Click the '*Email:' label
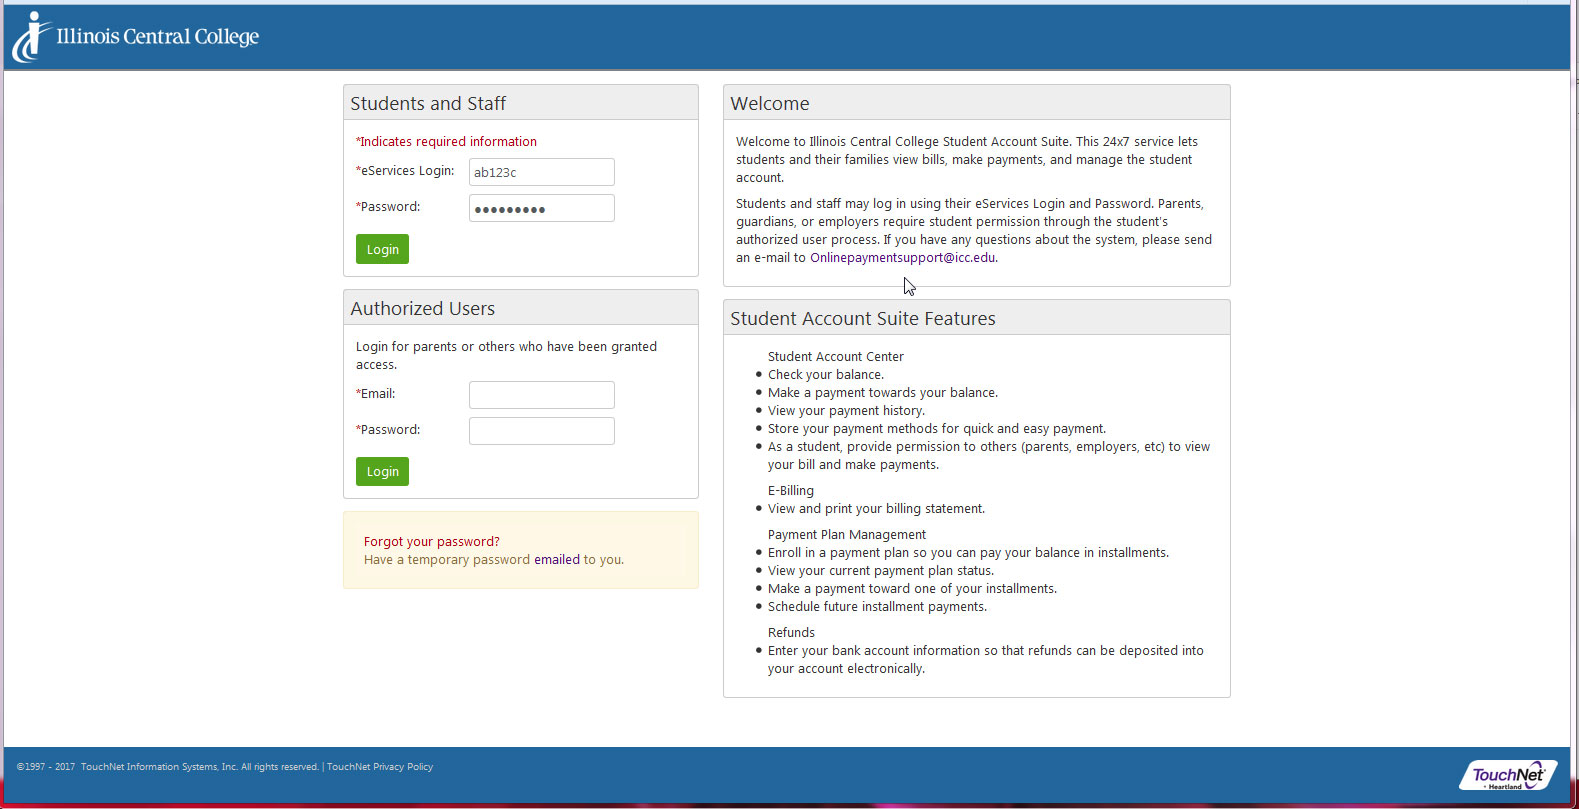Image resolution: width=1579 pixels, height=809 pixels. point(376,394)
